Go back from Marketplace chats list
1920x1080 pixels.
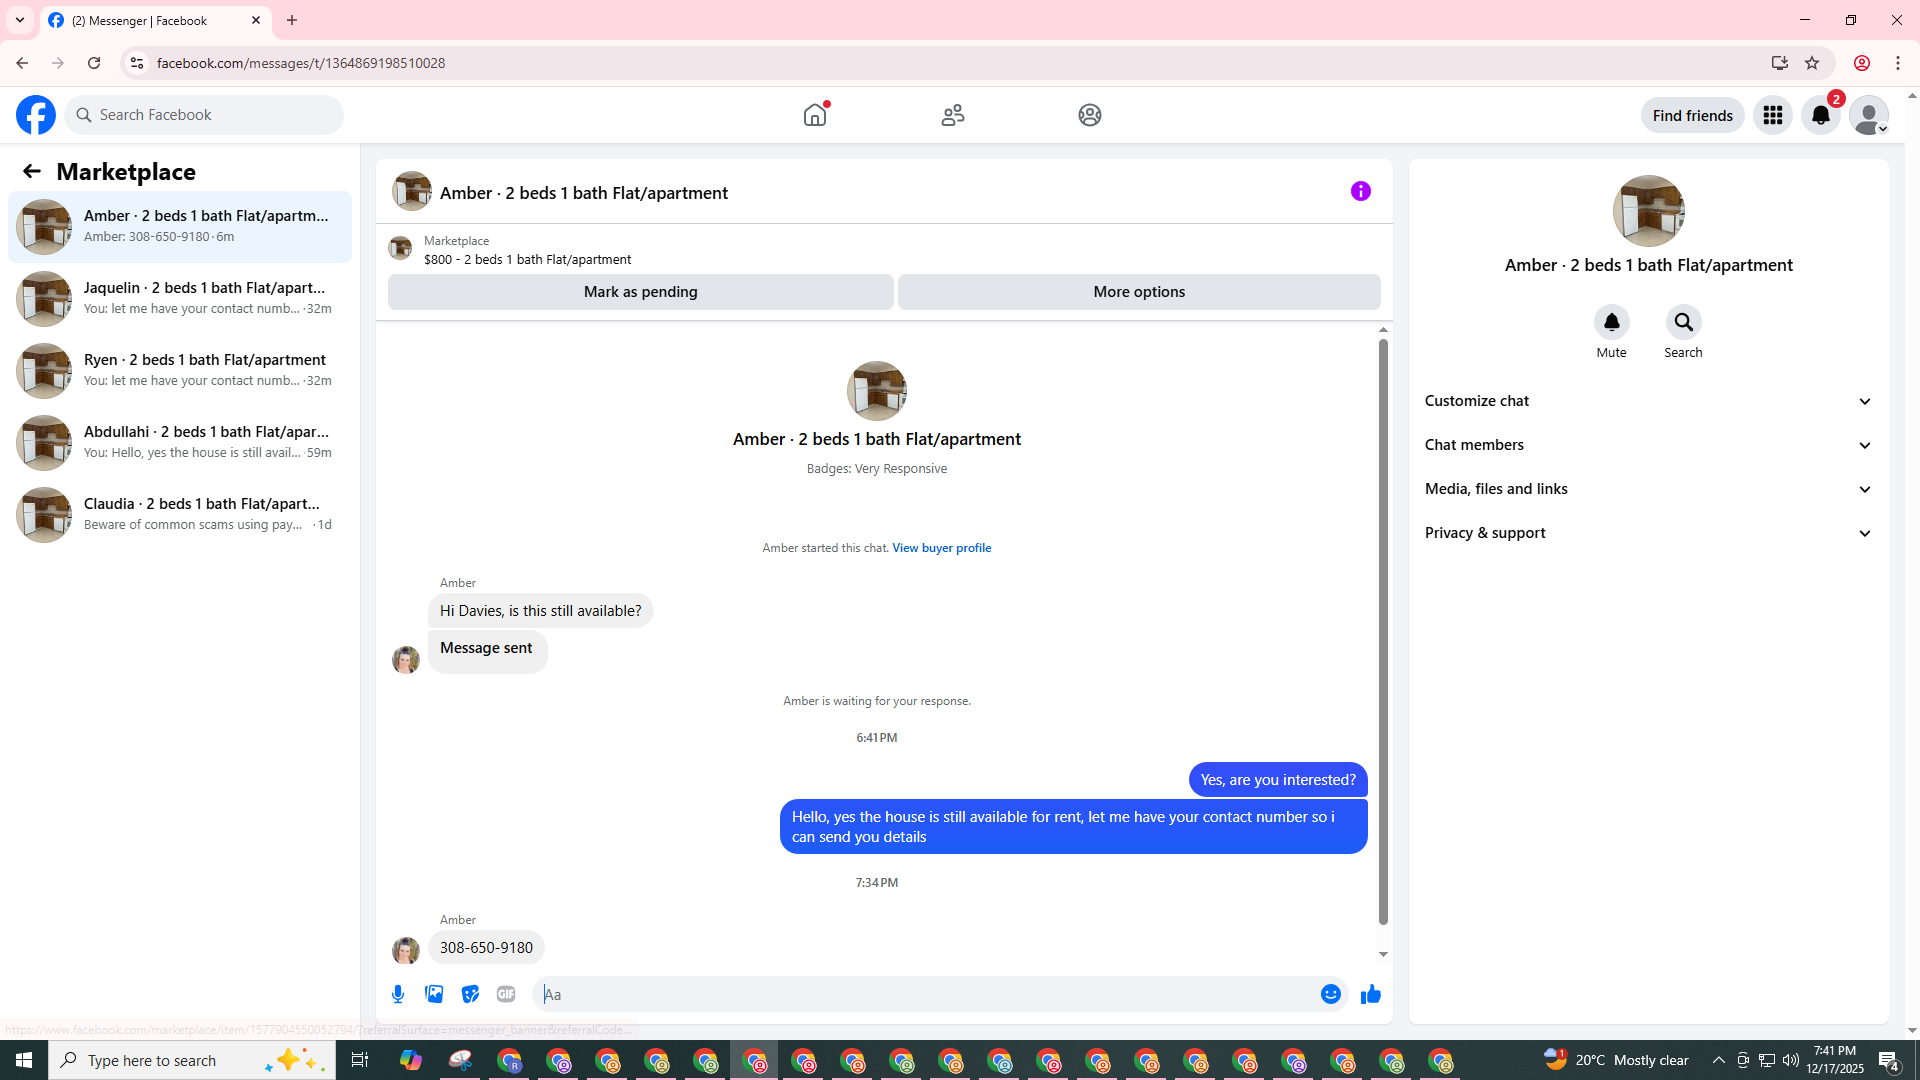coord(32,172)
